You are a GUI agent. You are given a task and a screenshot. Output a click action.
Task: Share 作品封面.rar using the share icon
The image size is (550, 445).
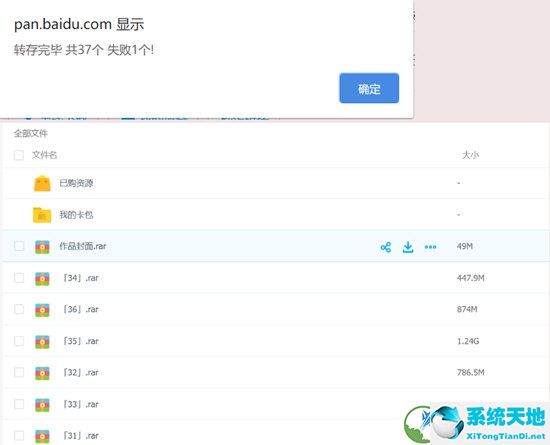coord(385,247)
